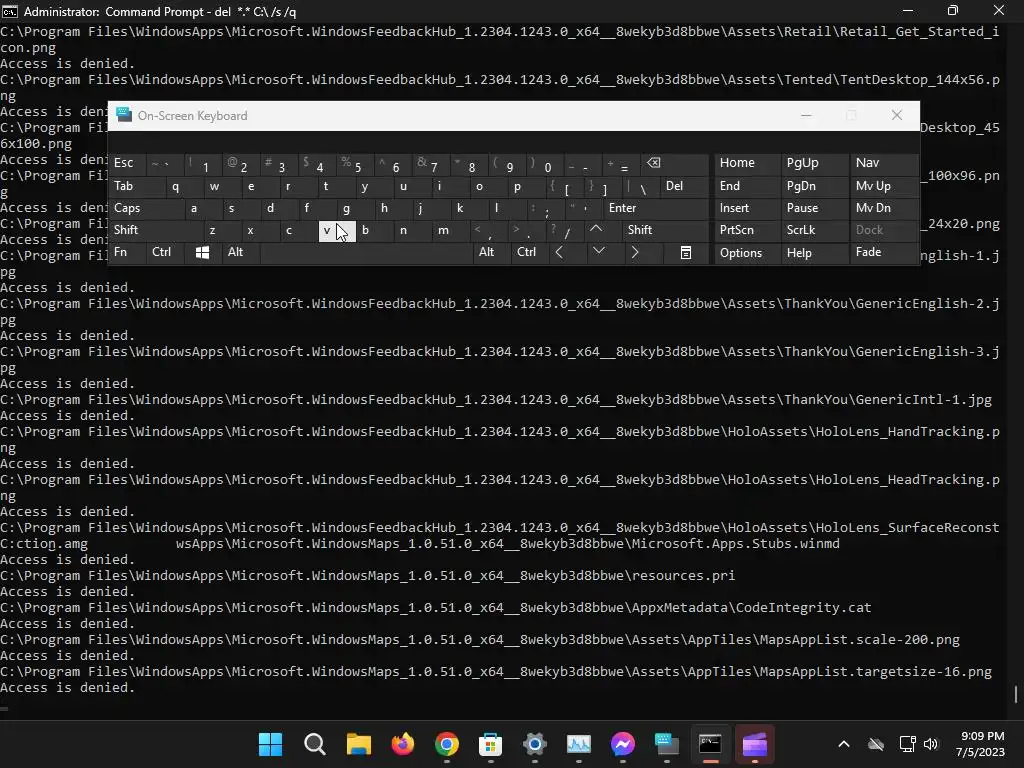Click the Tab key on keyboard
1024x768 pixels.
point(136,186)
